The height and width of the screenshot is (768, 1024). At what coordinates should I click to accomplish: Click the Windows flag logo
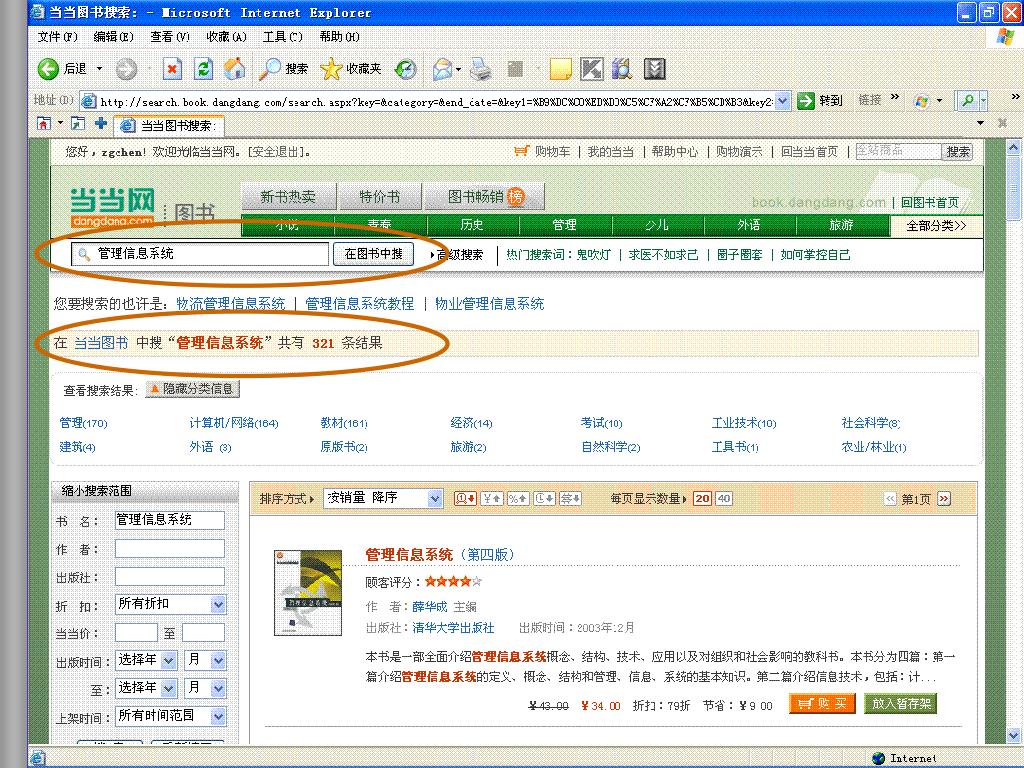1006,37
